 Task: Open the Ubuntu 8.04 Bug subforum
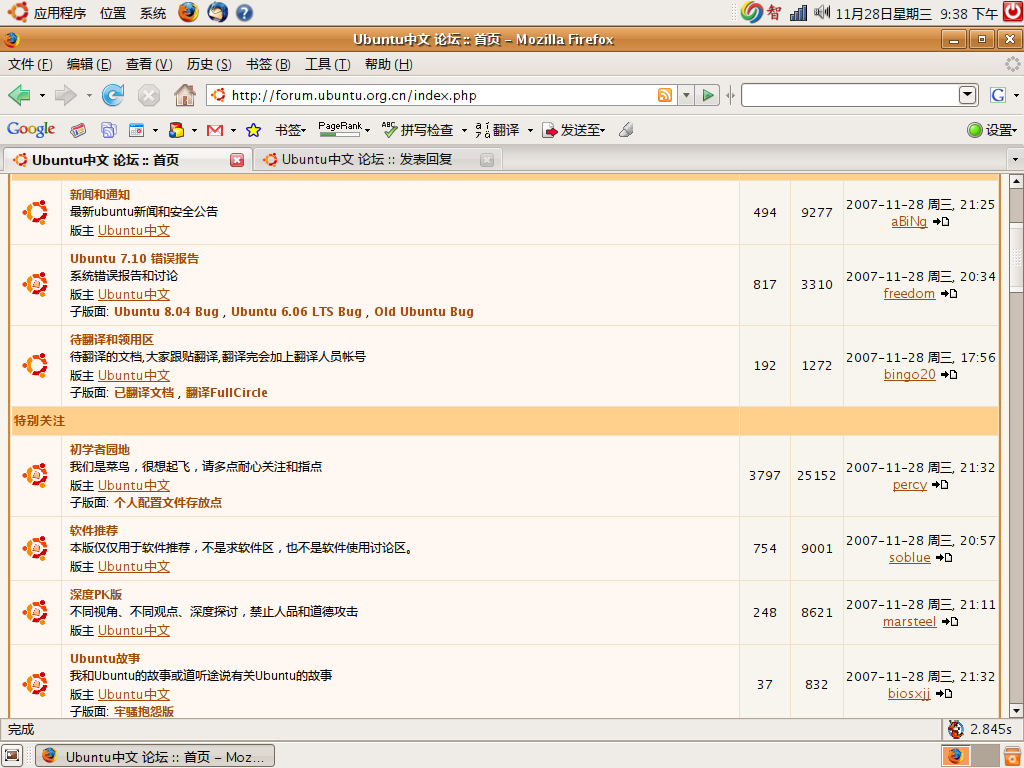(x=167, y=312)
